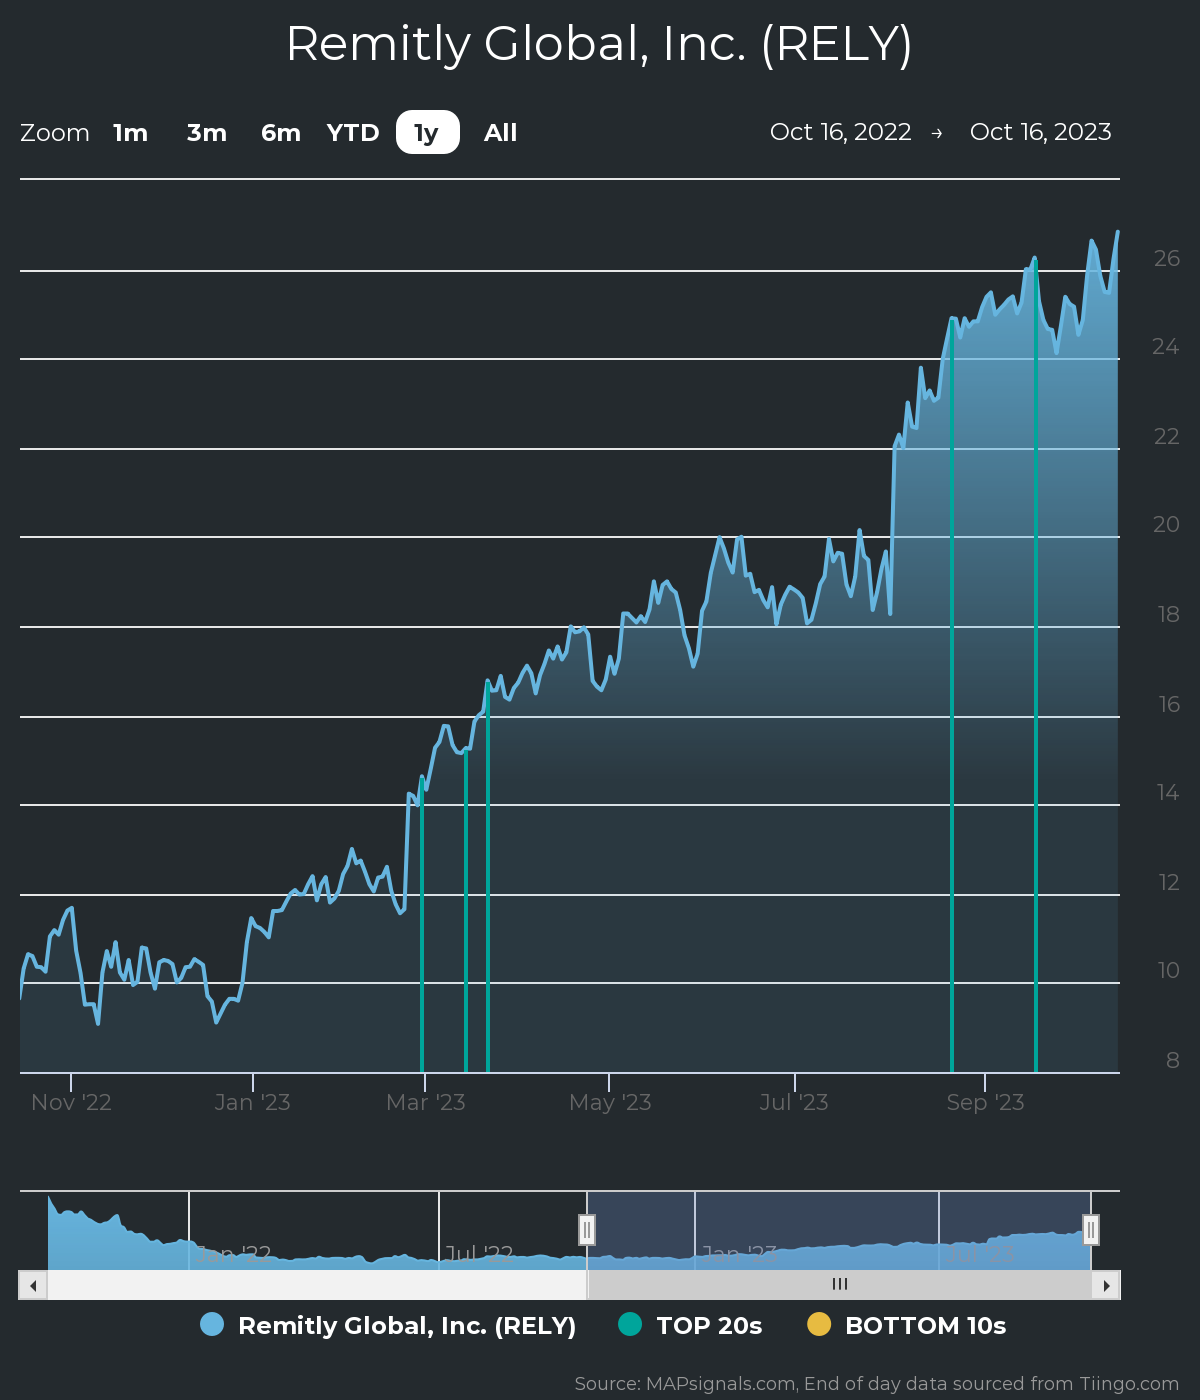The width and height of the screenshot is (1200, 1400).
Task: Toggle the TOP 20s legend series
Action: [690, 1325]
